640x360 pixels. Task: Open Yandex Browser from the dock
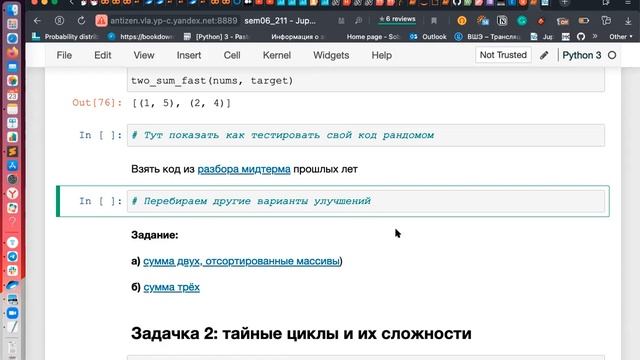coord(12,193)
